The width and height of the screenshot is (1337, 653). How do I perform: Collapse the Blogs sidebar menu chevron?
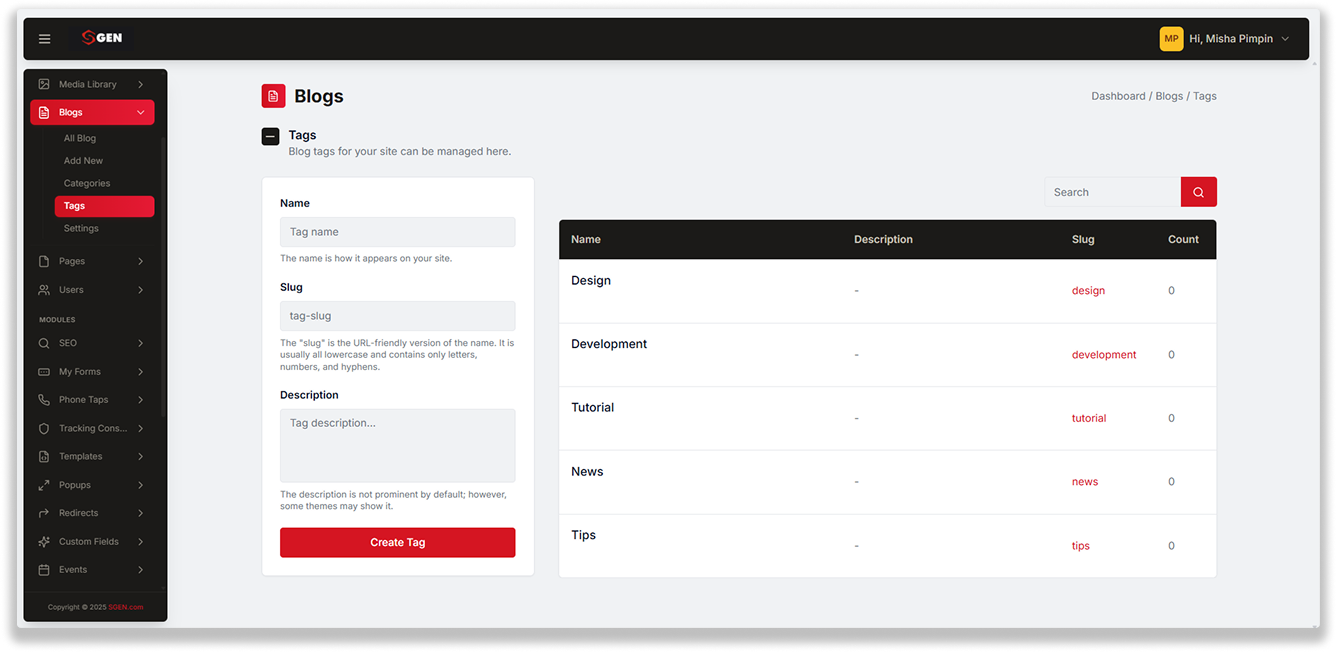click(x=141, y=113)
